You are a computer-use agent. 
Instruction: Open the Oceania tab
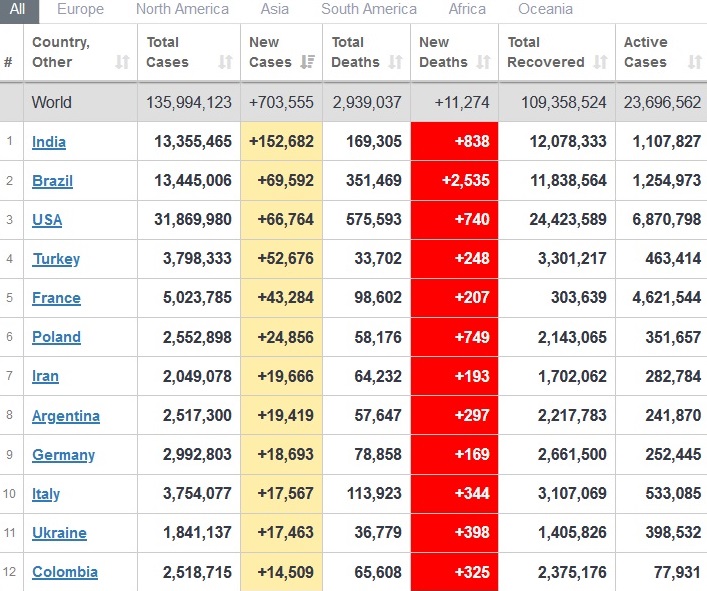pos(545,9)
